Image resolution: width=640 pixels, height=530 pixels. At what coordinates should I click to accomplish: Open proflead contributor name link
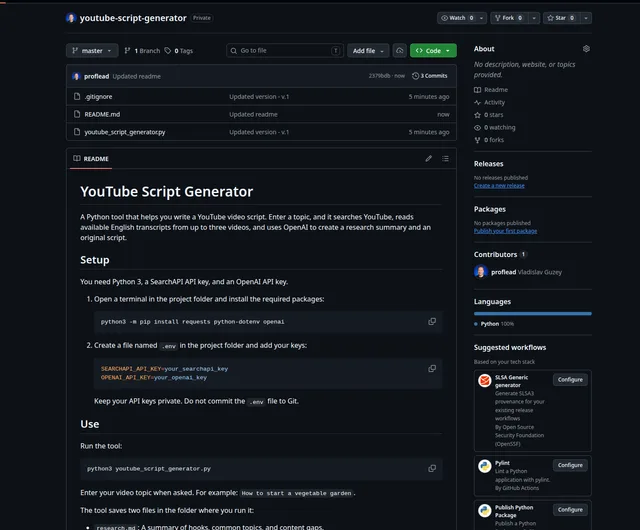[x=504, y=272]
